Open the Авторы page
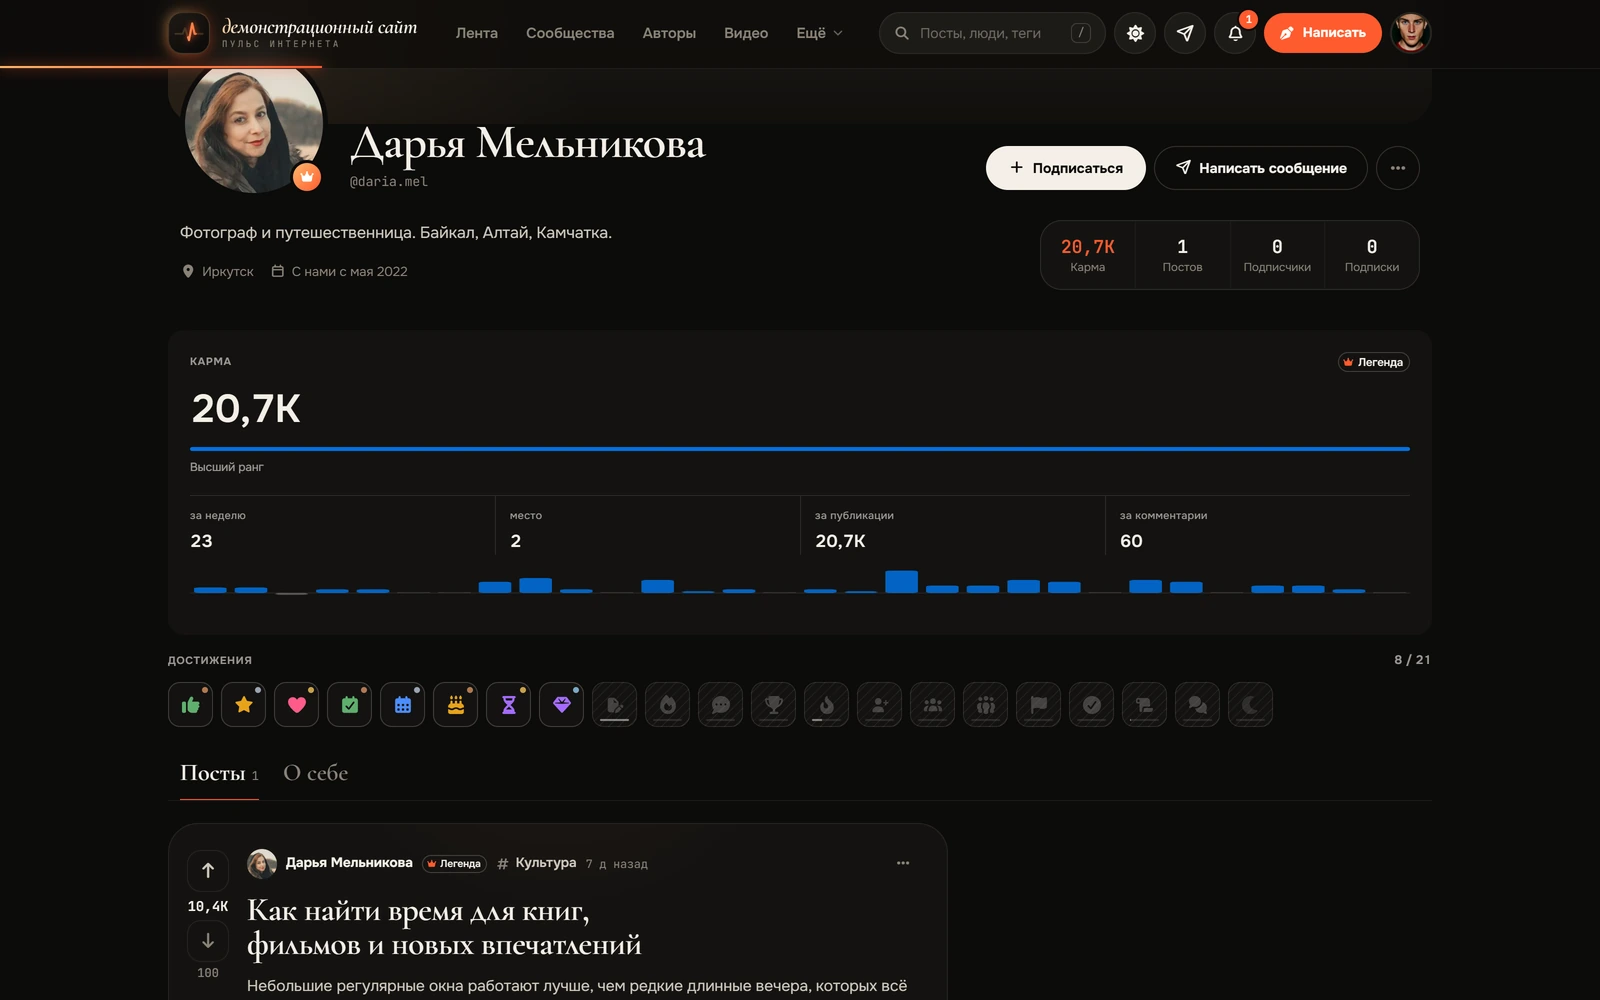 [x=669, y=33]
